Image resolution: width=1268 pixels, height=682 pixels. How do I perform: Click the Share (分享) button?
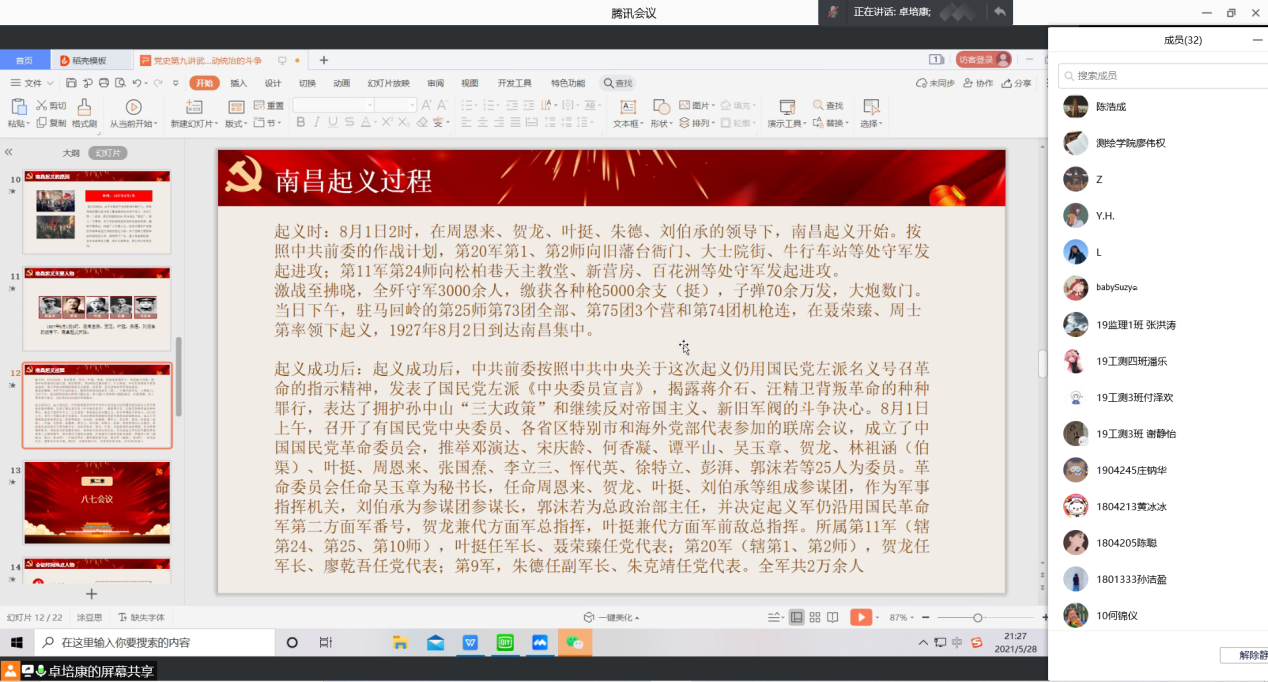coord(1017,83)
